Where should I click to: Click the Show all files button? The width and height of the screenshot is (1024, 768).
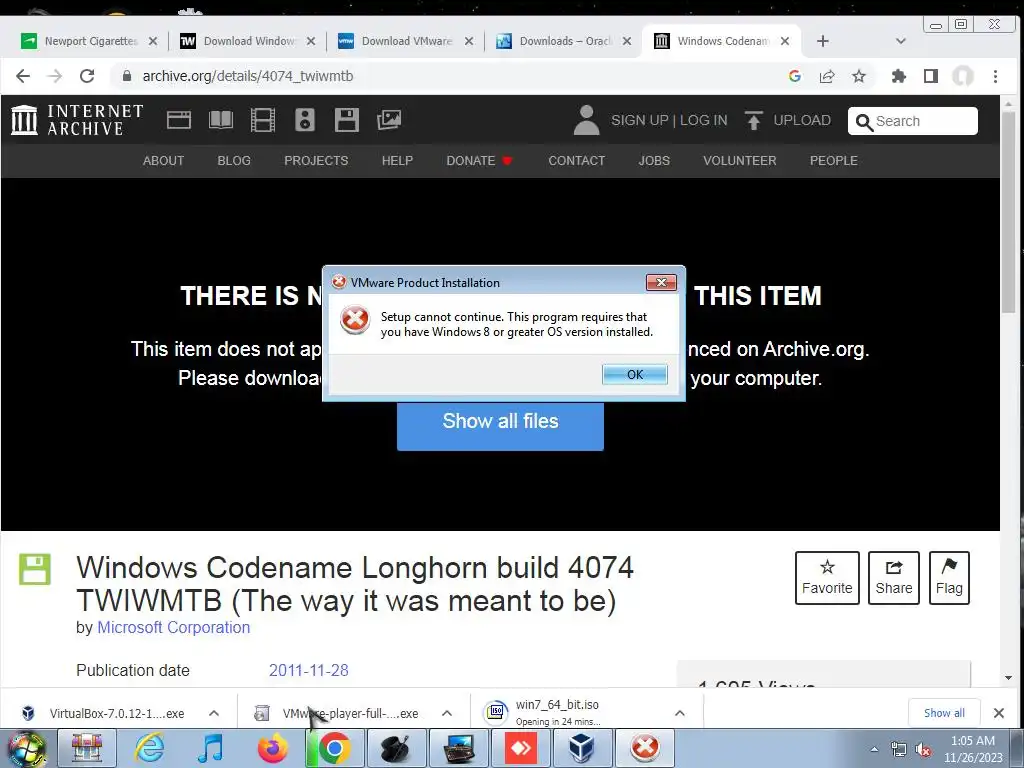[500, 426]
